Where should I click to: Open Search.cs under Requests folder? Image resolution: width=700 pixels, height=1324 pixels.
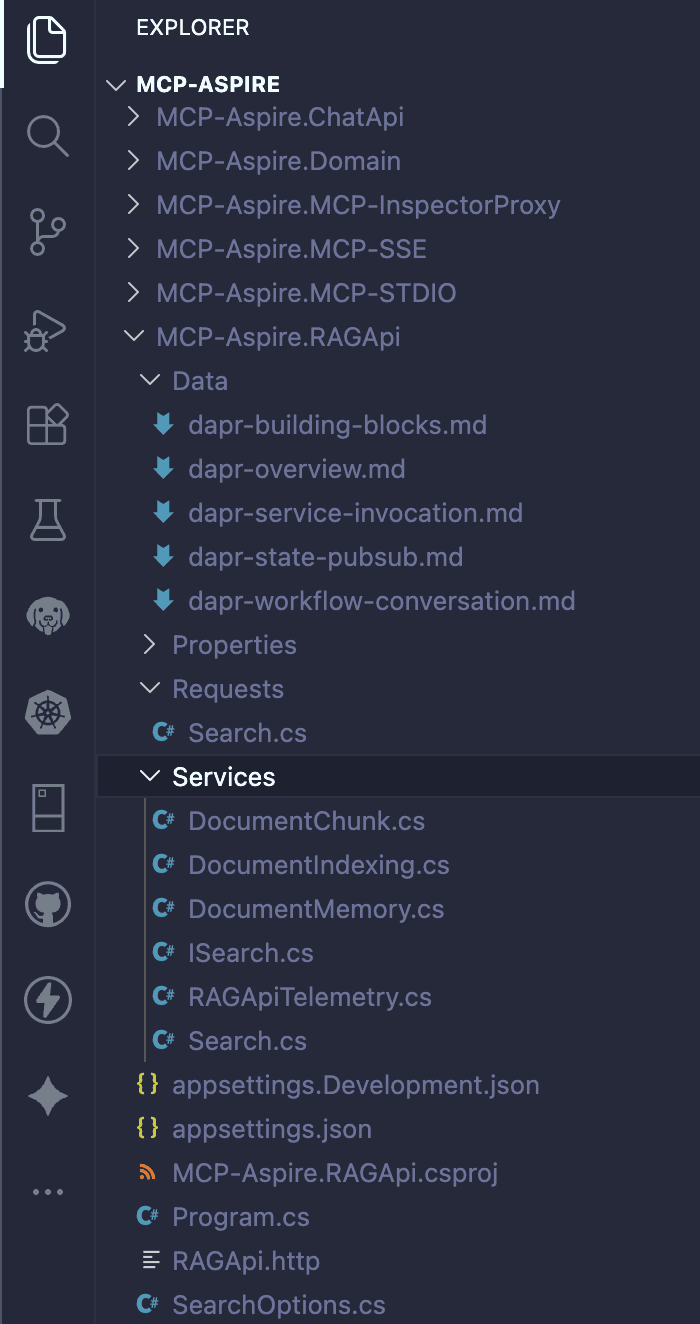[x=247, y=733]
